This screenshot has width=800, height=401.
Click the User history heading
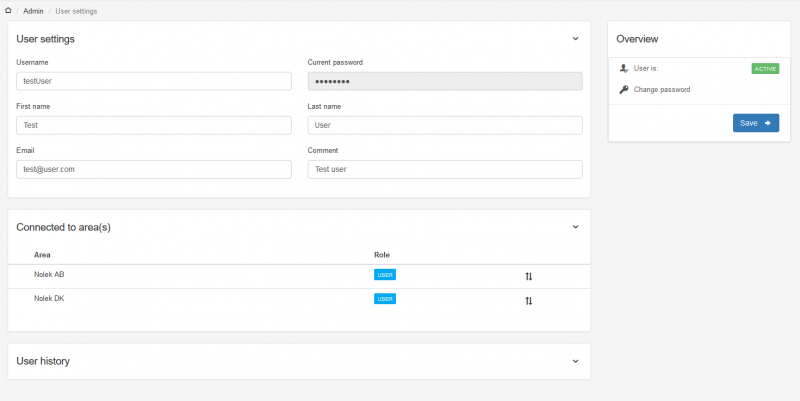pyautogui.click(x=43, y=361)
